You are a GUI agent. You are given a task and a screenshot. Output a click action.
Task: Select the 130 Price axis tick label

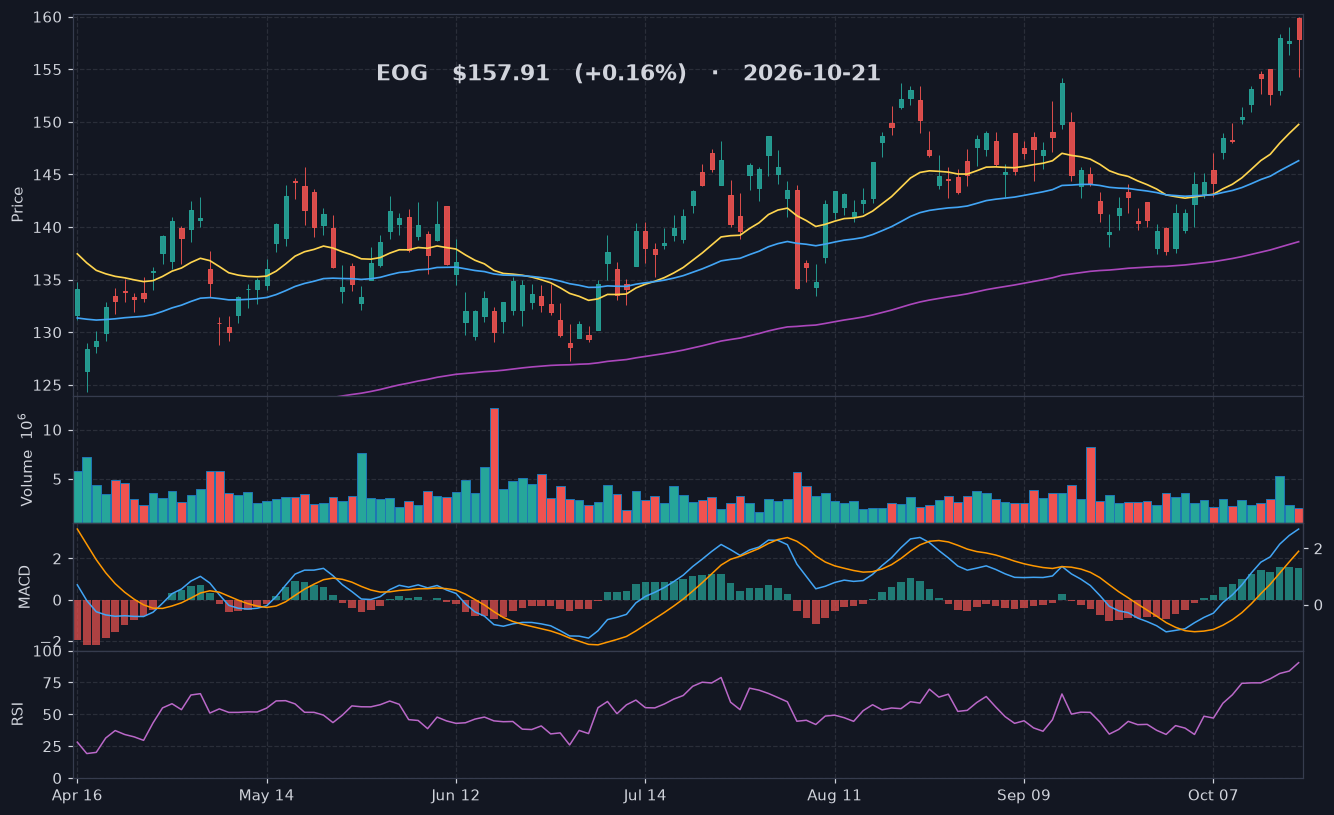pos(48,333)
